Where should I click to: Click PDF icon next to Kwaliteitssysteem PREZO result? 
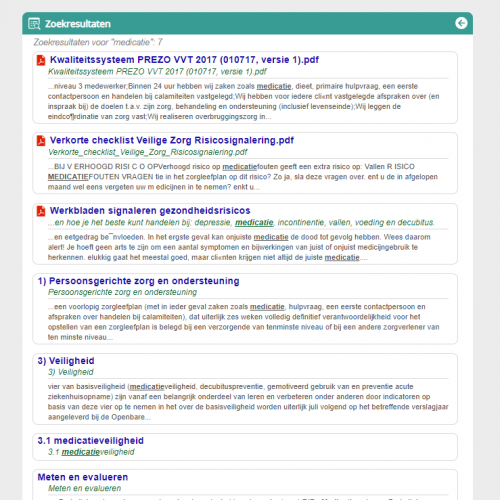41,60
